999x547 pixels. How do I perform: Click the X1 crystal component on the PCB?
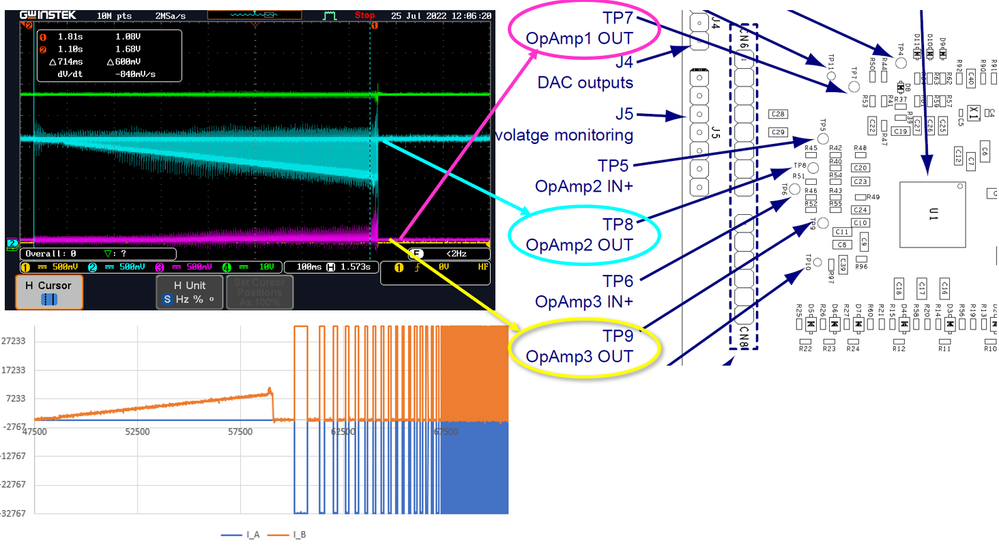click(x=973, y=113)
